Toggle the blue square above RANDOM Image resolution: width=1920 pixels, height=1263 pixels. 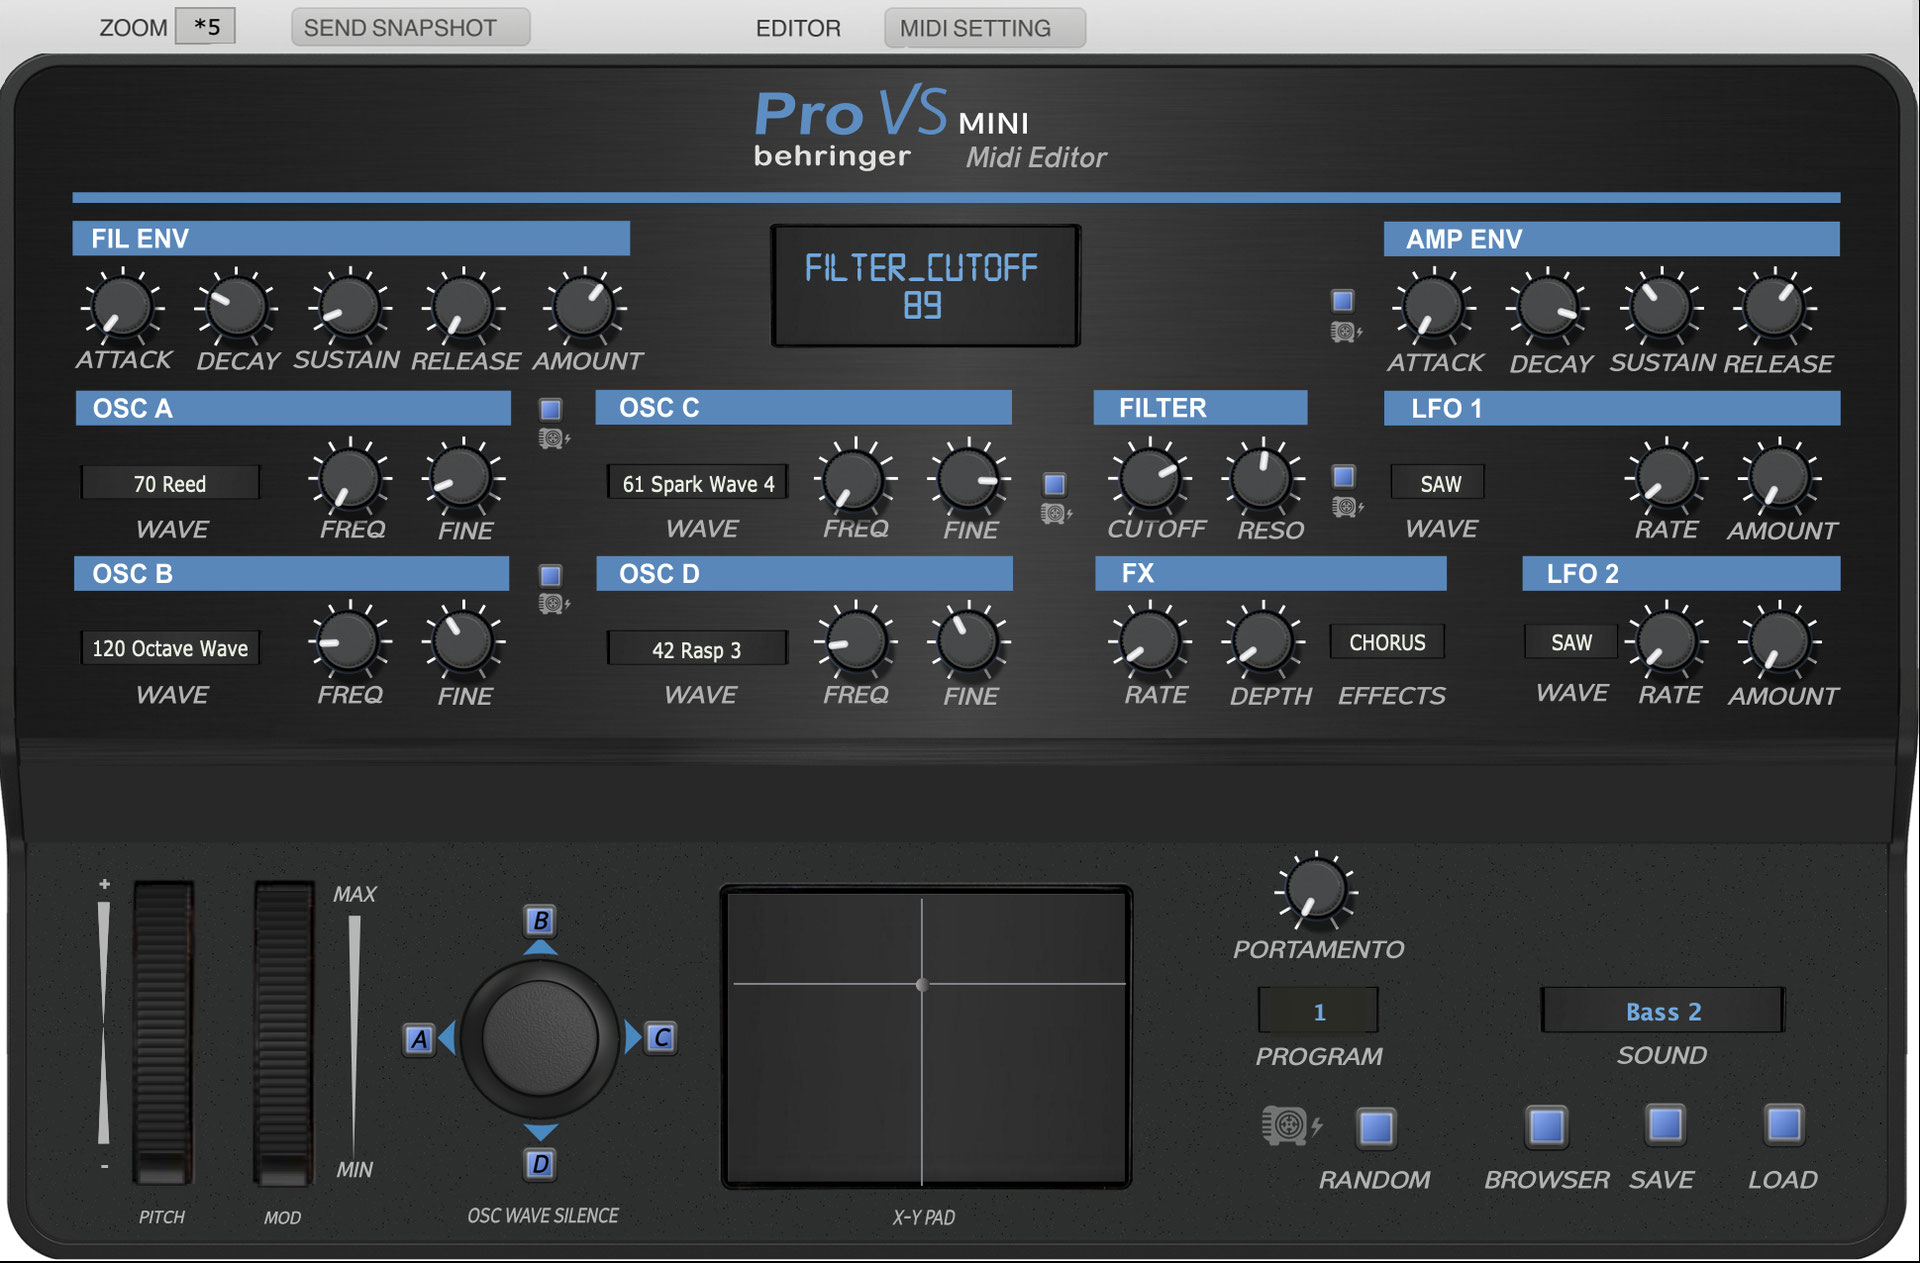point(1375,1127)
